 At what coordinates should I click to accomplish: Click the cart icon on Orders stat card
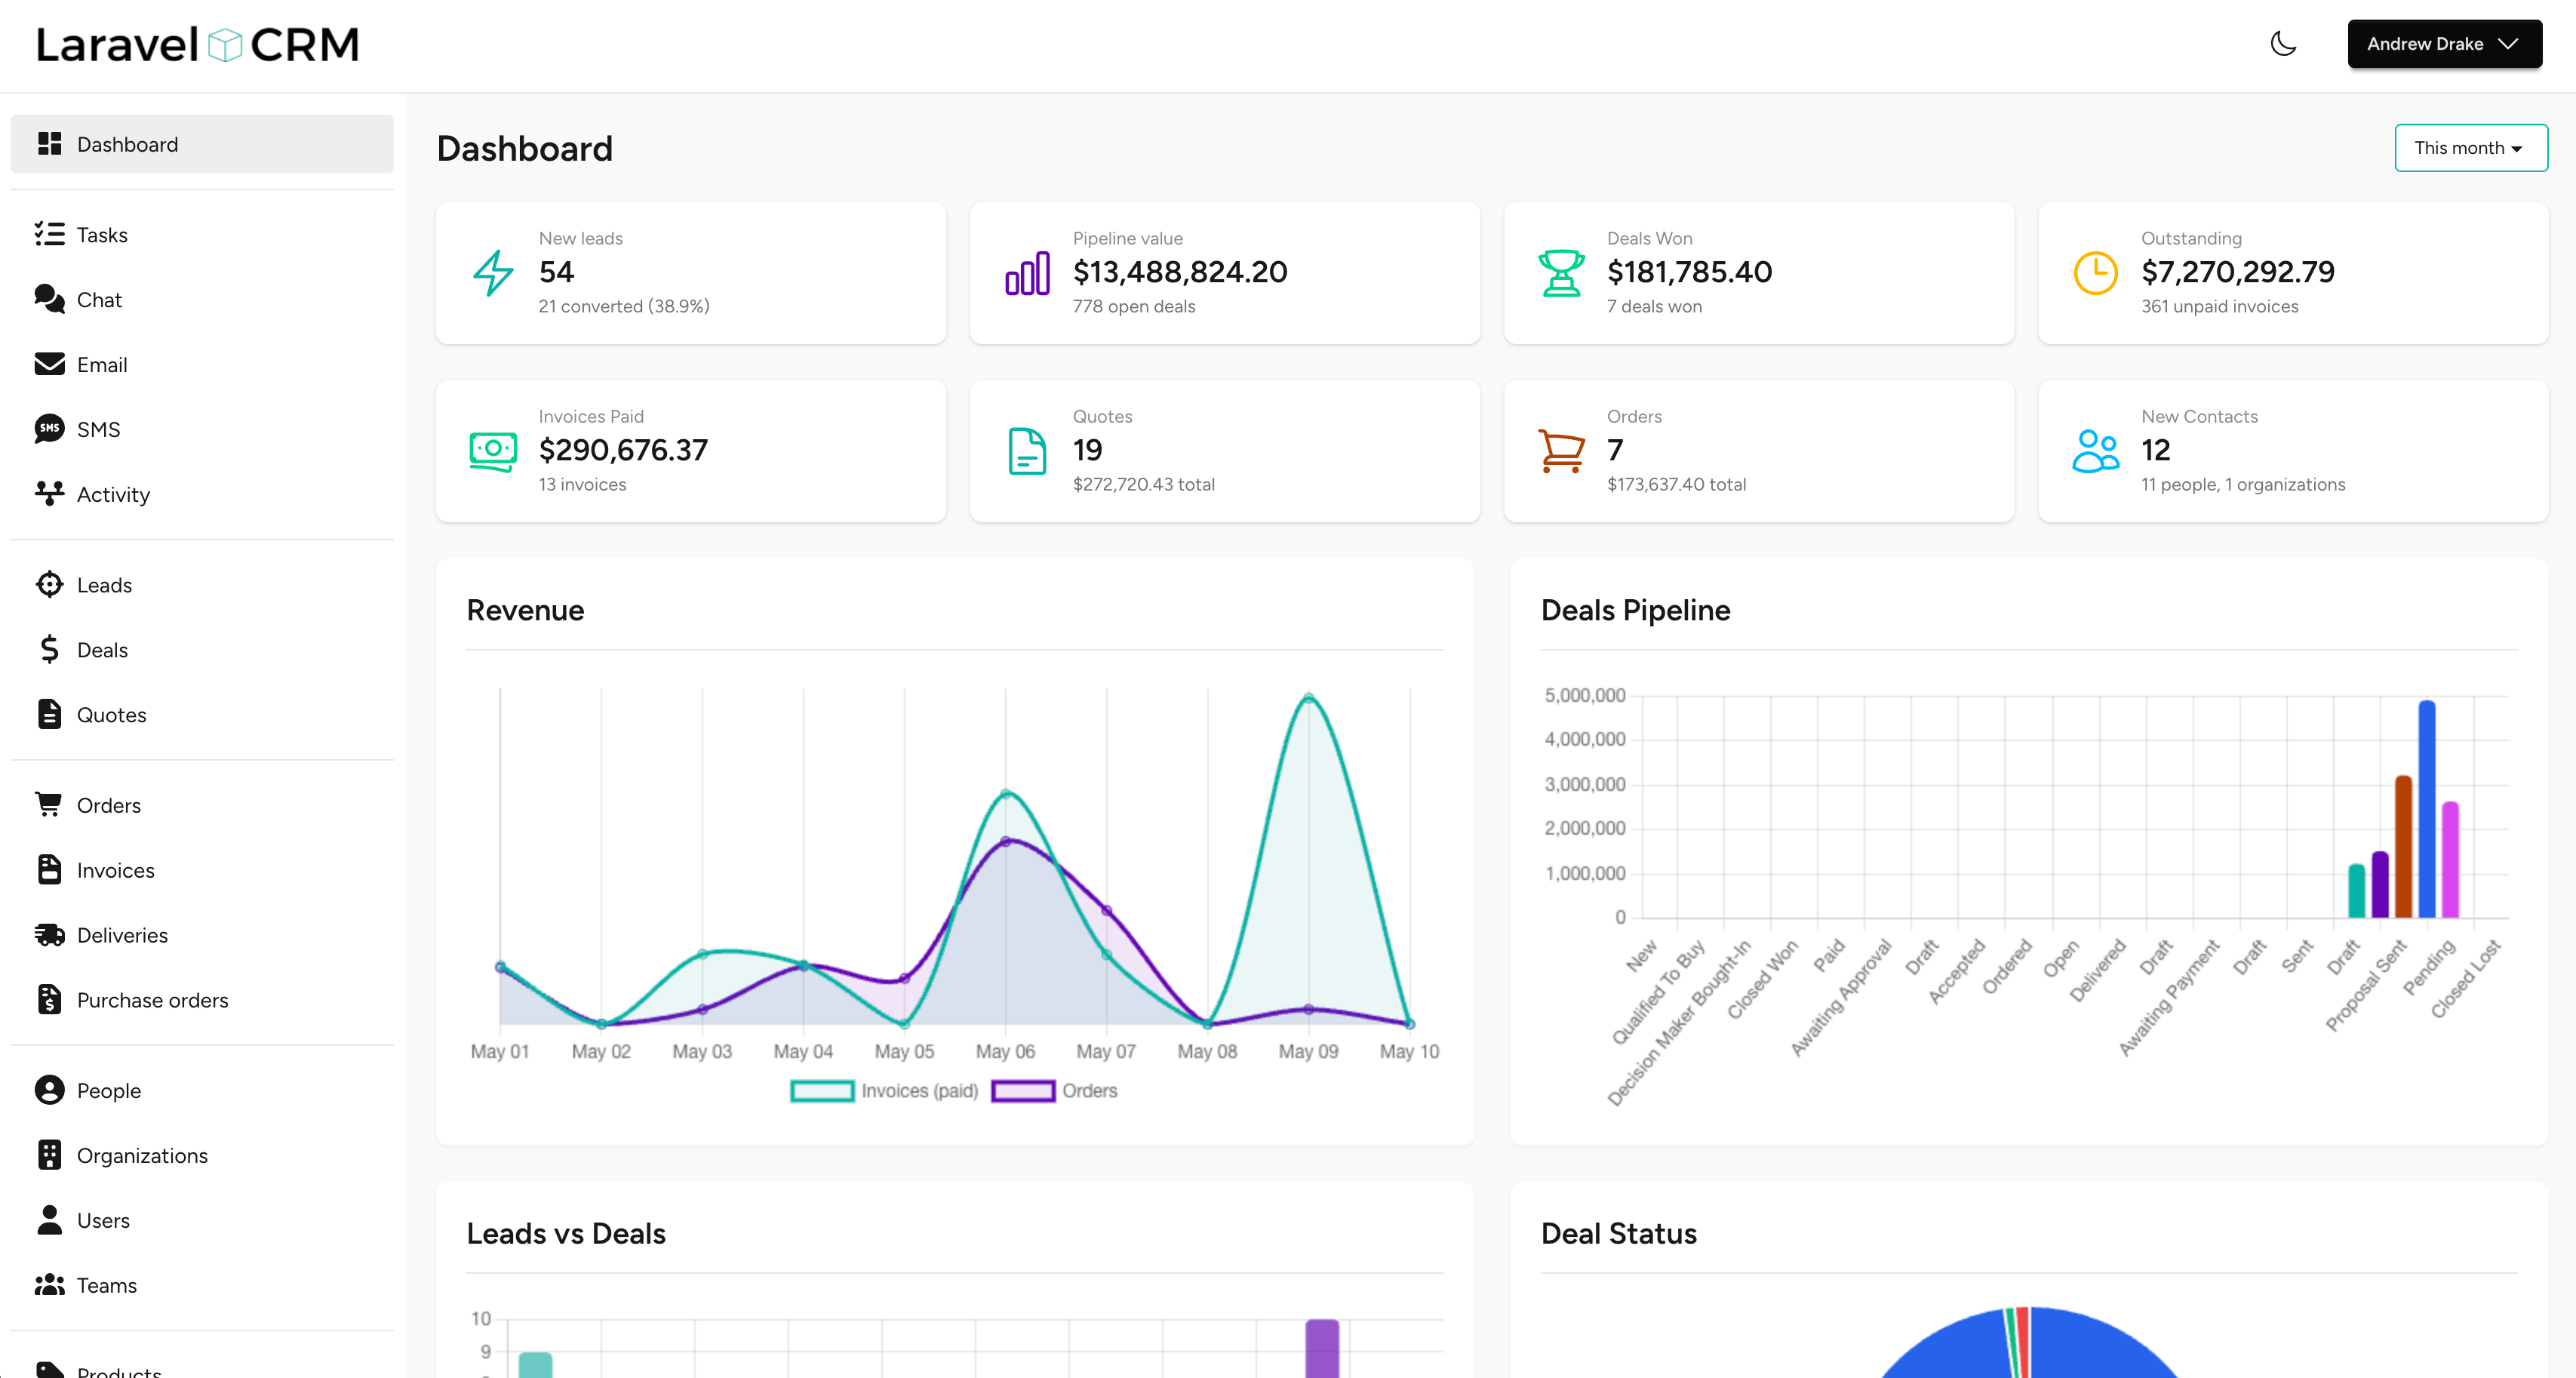1561,451
